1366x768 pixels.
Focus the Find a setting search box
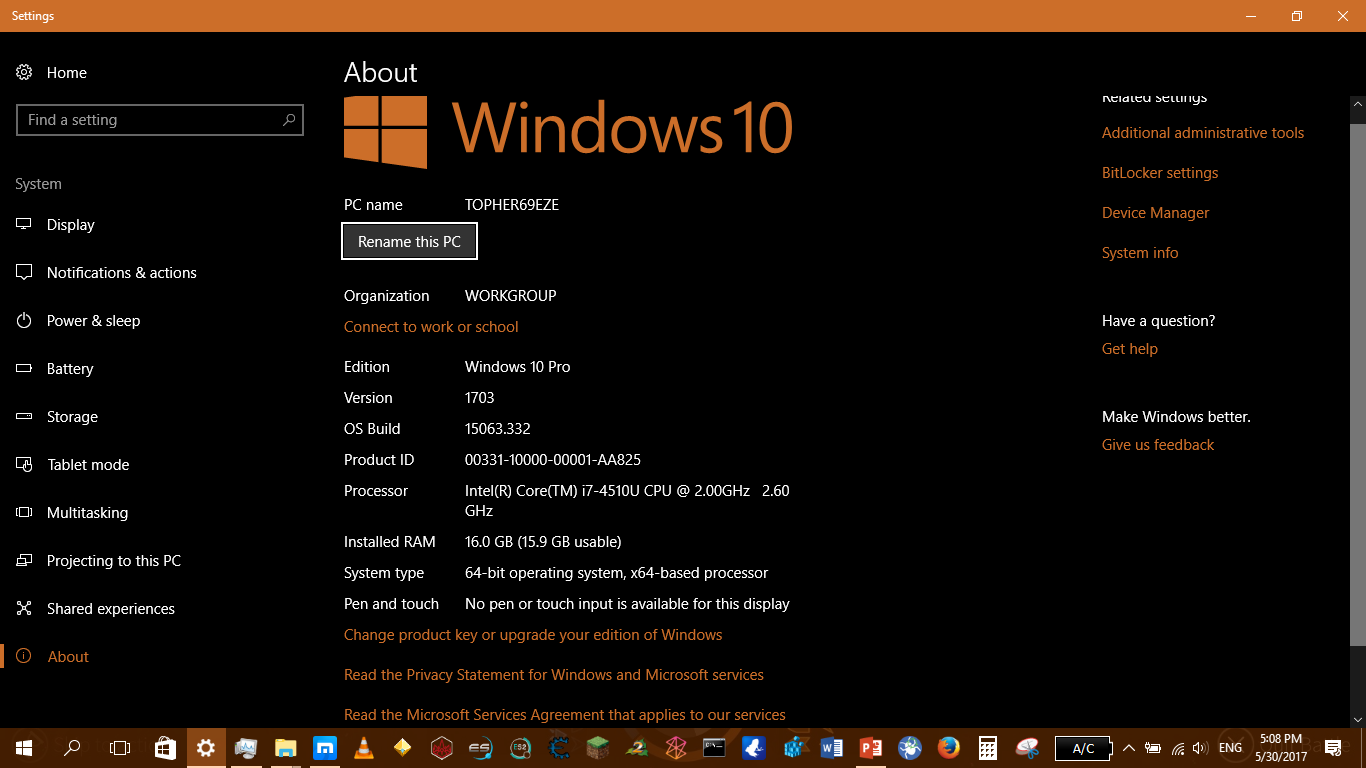pos(160,120)
